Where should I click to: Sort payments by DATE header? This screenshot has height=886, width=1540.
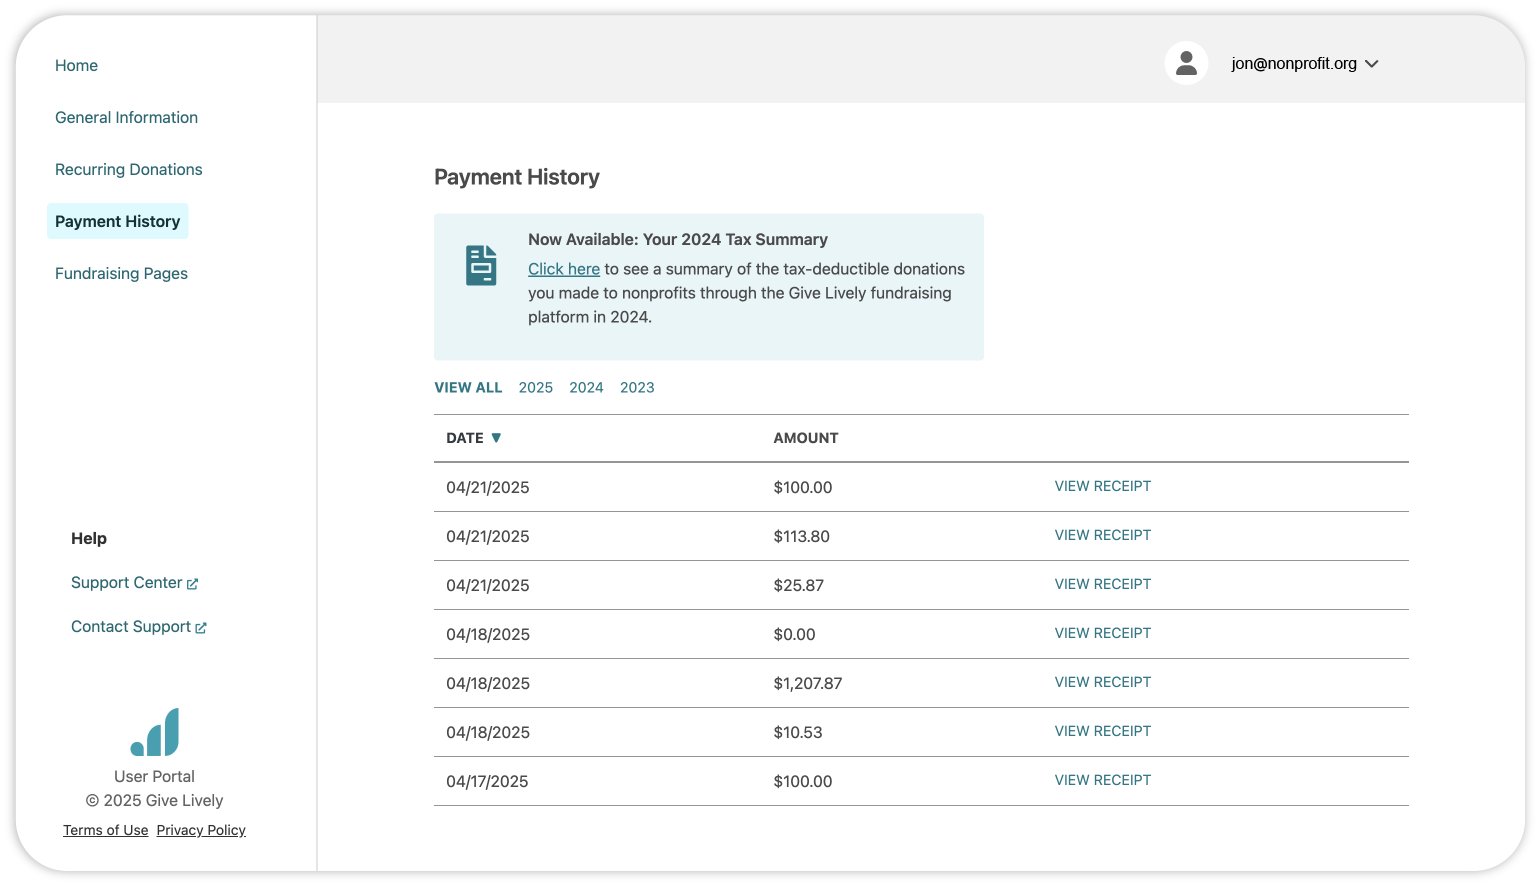(x=465, y=438)
